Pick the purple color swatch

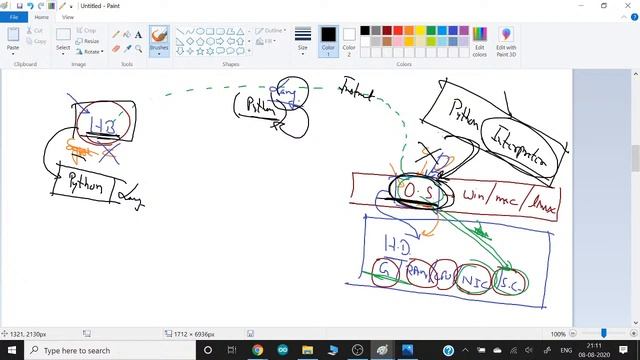464,31
